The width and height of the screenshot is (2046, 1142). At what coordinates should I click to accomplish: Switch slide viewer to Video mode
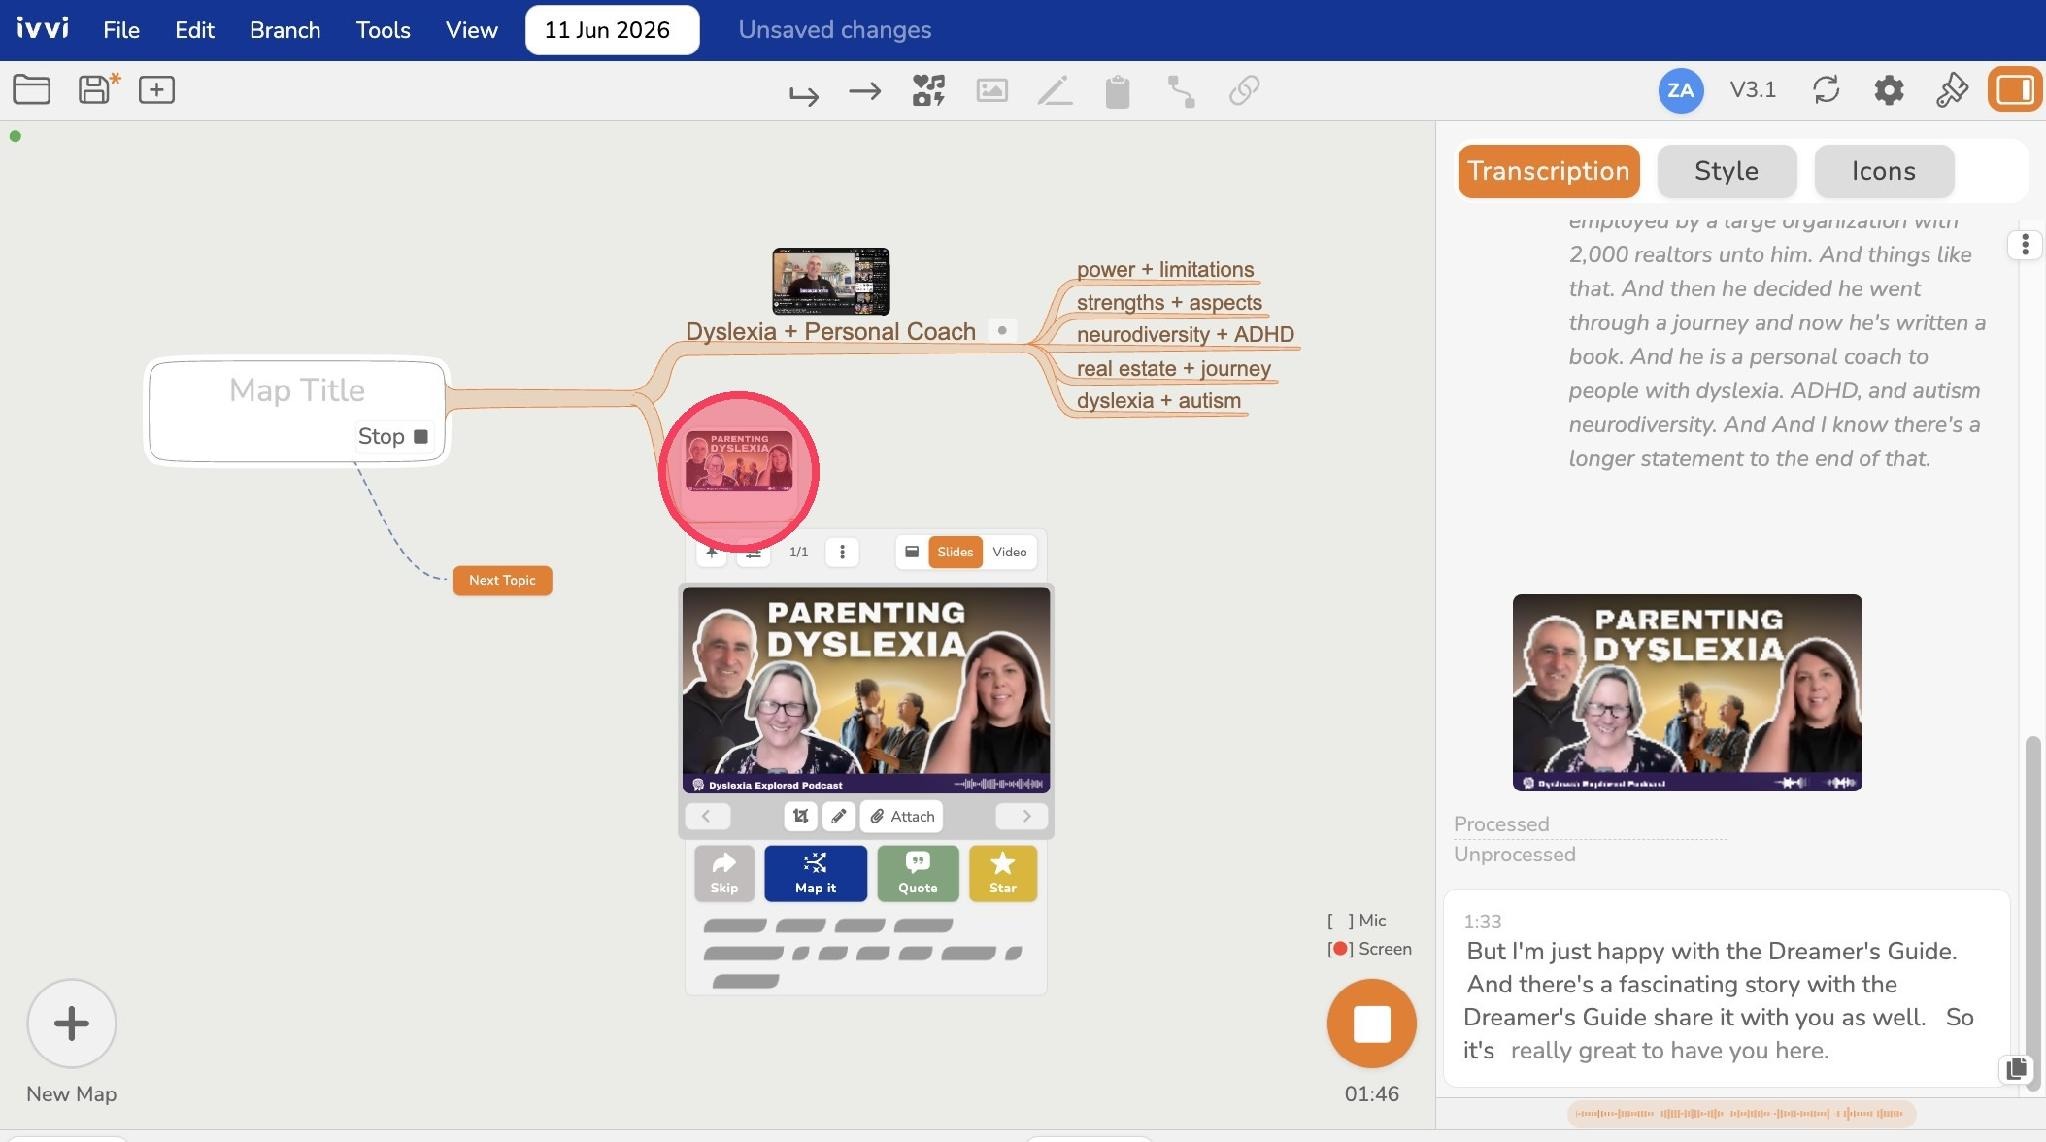click(x=1009, y=552)
